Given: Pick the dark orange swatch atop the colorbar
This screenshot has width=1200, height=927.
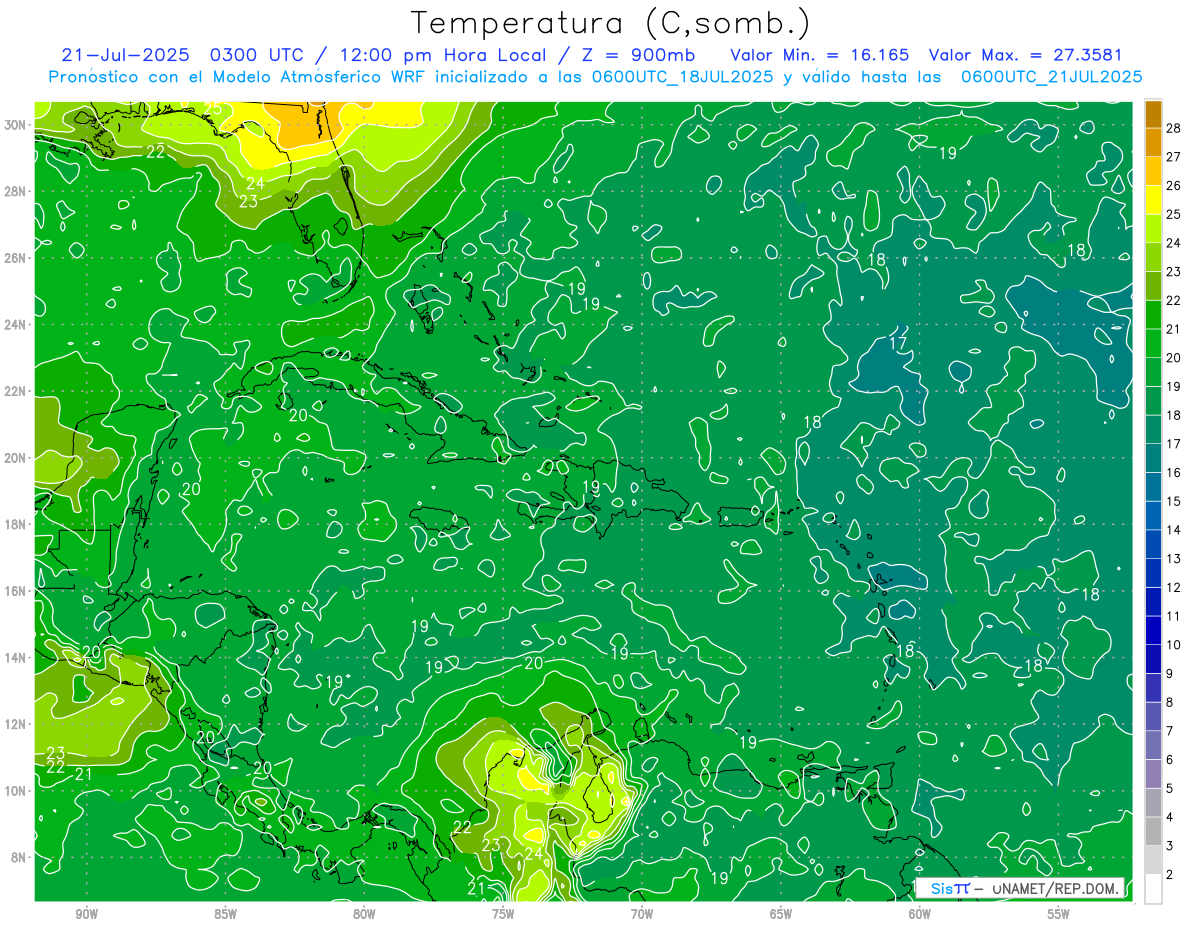Looking at the screenshot, I should (x=1153, y=113).
